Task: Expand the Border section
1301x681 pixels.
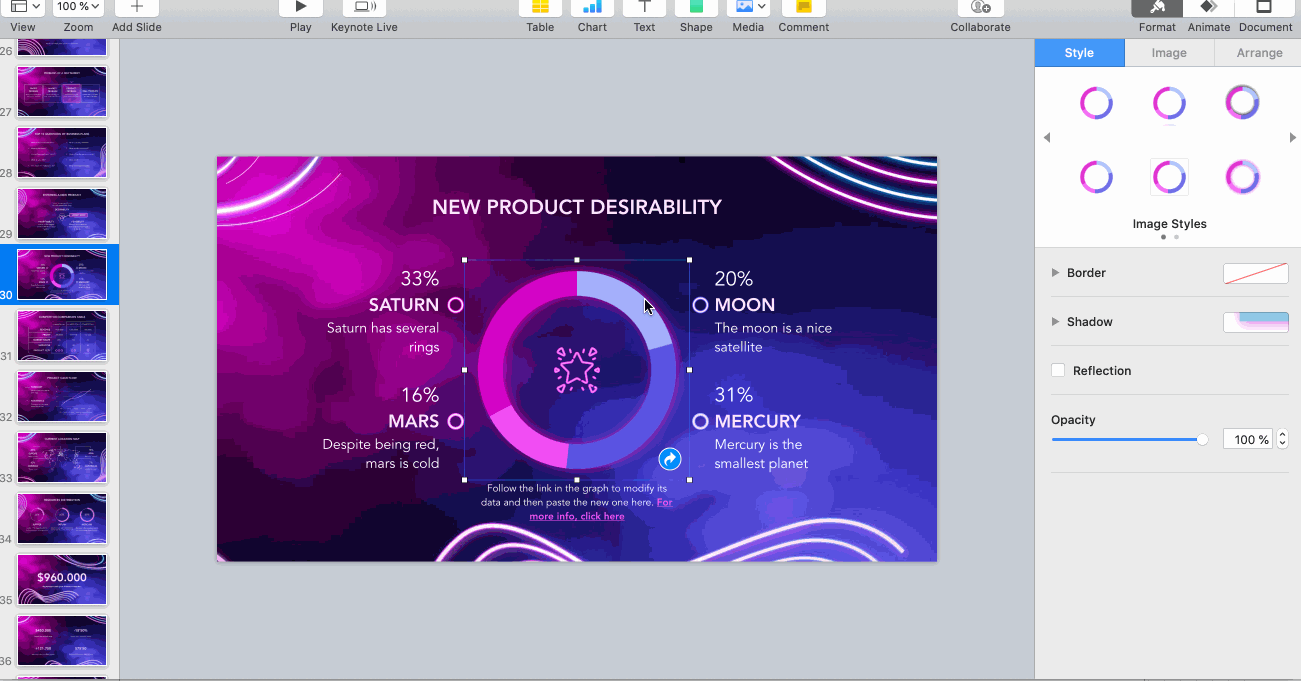Action: tap(1055, 273)
